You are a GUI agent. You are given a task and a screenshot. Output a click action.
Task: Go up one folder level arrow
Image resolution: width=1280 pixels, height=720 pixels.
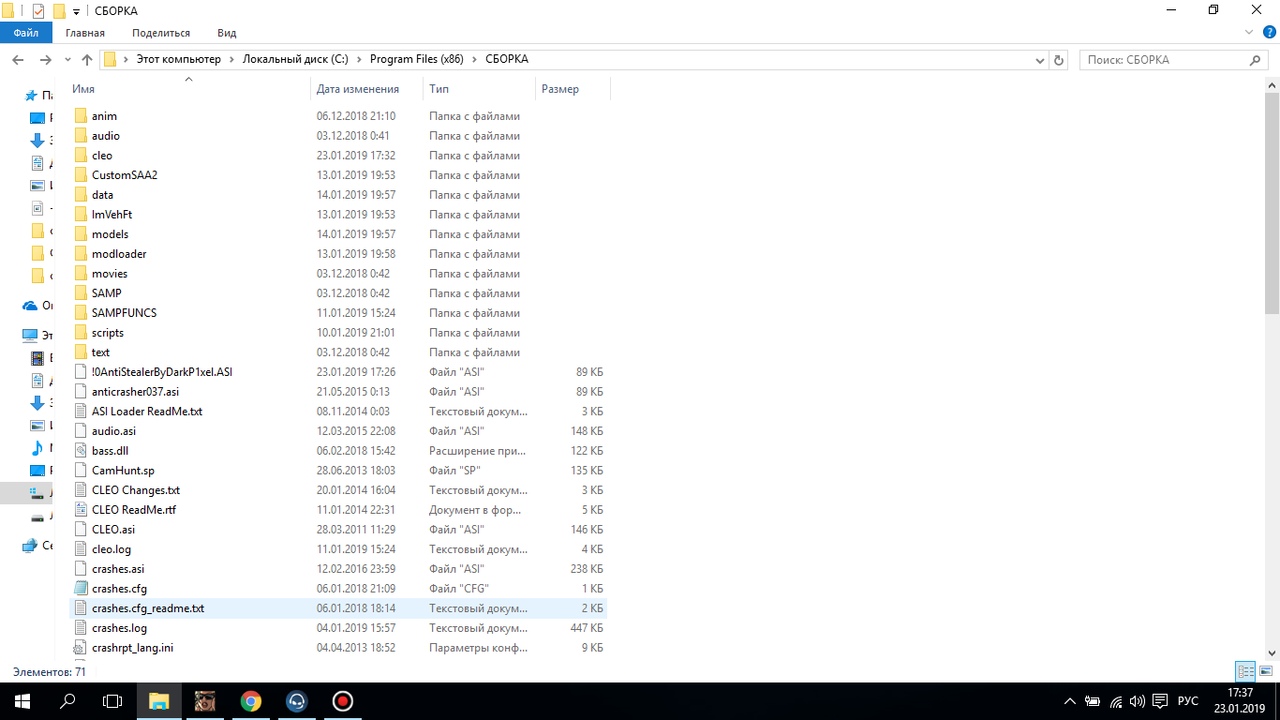tap(87, 60)
